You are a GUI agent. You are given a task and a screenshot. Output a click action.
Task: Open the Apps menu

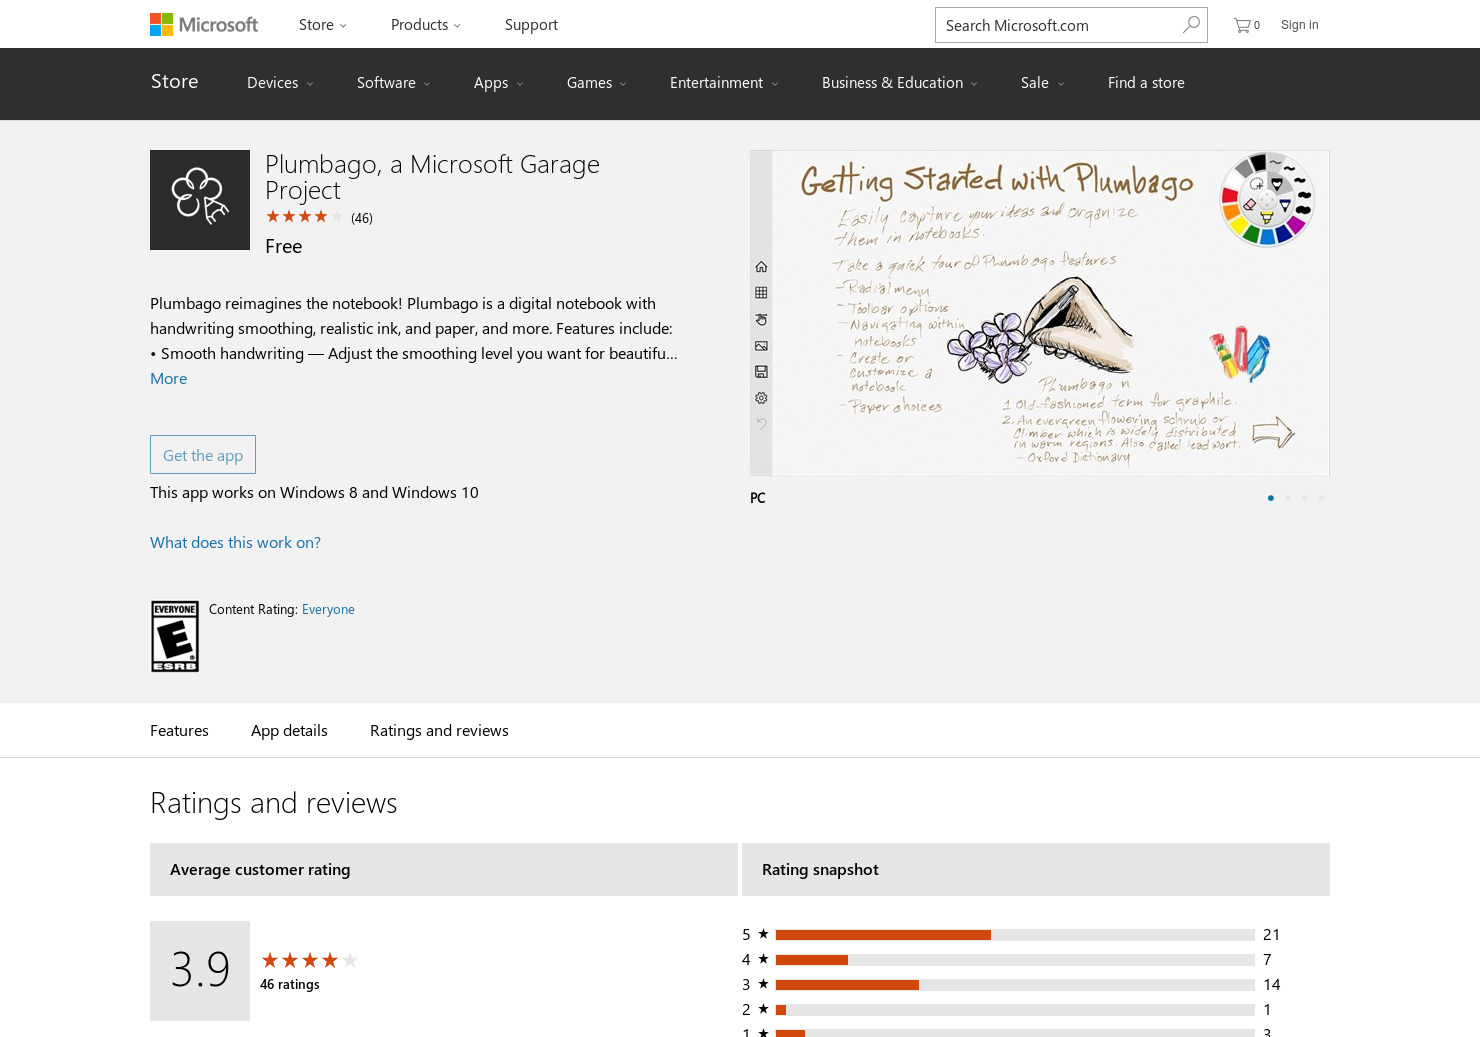pos(498,83)
